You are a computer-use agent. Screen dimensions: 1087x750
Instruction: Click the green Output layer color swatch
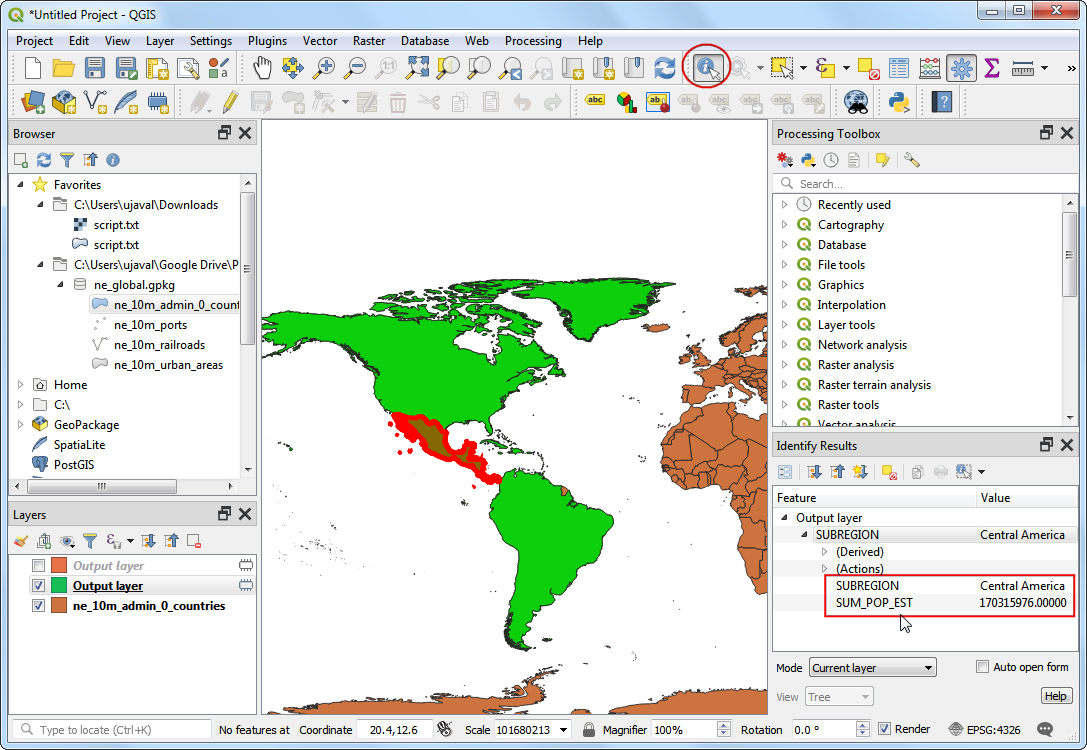(58, 586)
